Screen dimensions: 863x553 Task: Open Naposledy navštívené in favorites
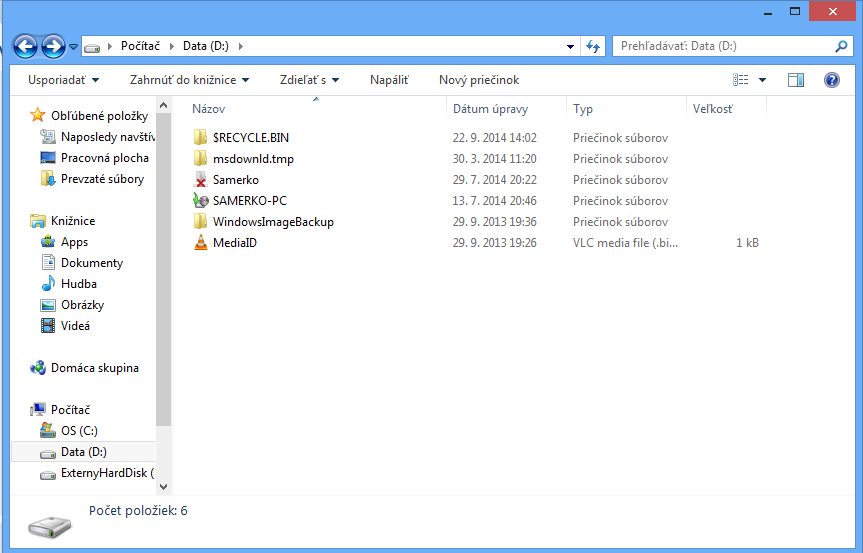pos(108,137)
